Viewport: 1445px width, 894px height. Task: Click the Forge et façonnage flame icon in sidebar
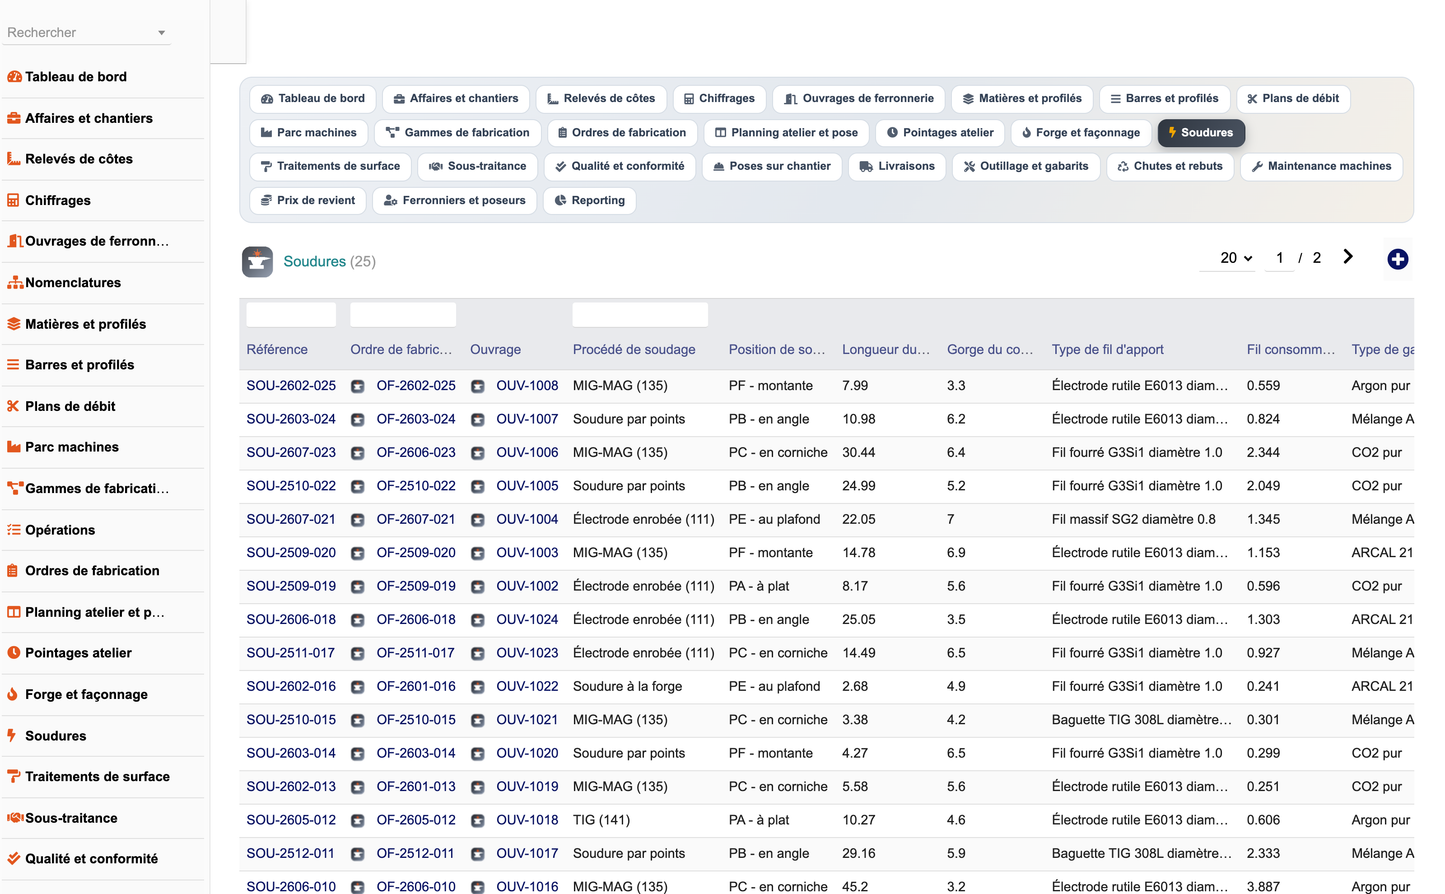pyautogui.click(x=14, y=694)
